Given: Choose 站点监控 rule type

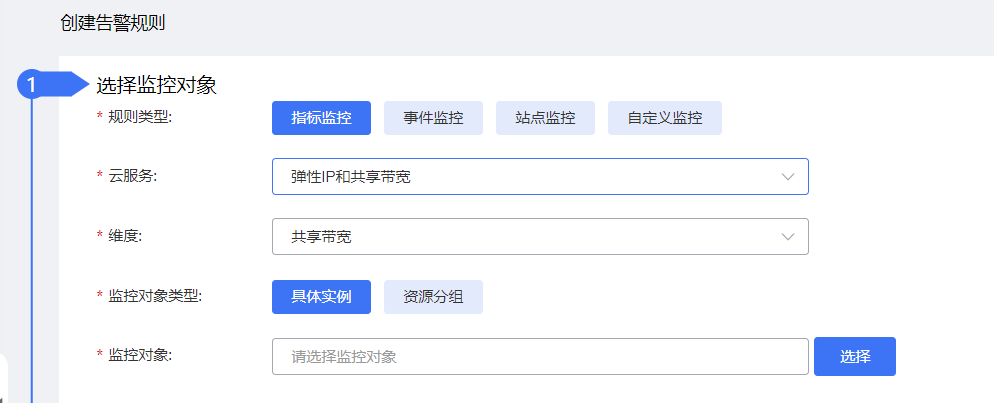Looking at the screenshot, I should click(545, 118).
